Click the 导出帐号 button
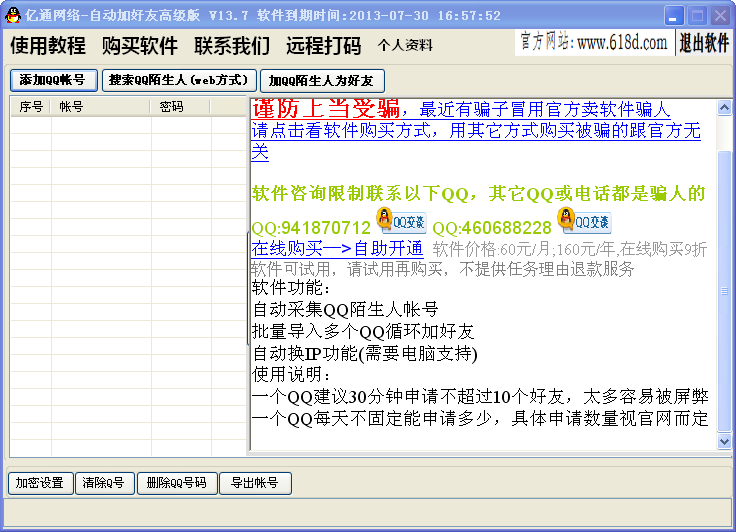This screenshot has height=532, width=736. click(255, 483)
